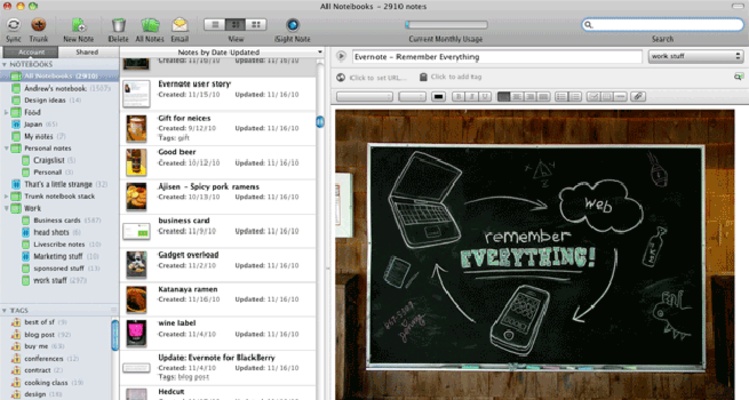Screen dimensions: 749x400
Task: Click the note title field
Action: tap(497, 56)
